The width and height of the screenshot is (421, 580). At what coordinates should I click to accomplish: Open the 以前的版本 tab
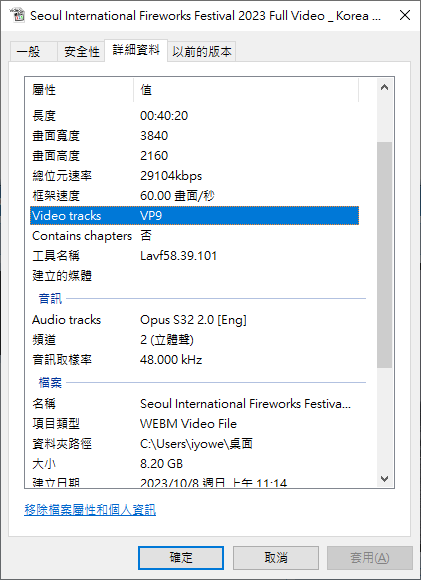click(x=202, y=51)
